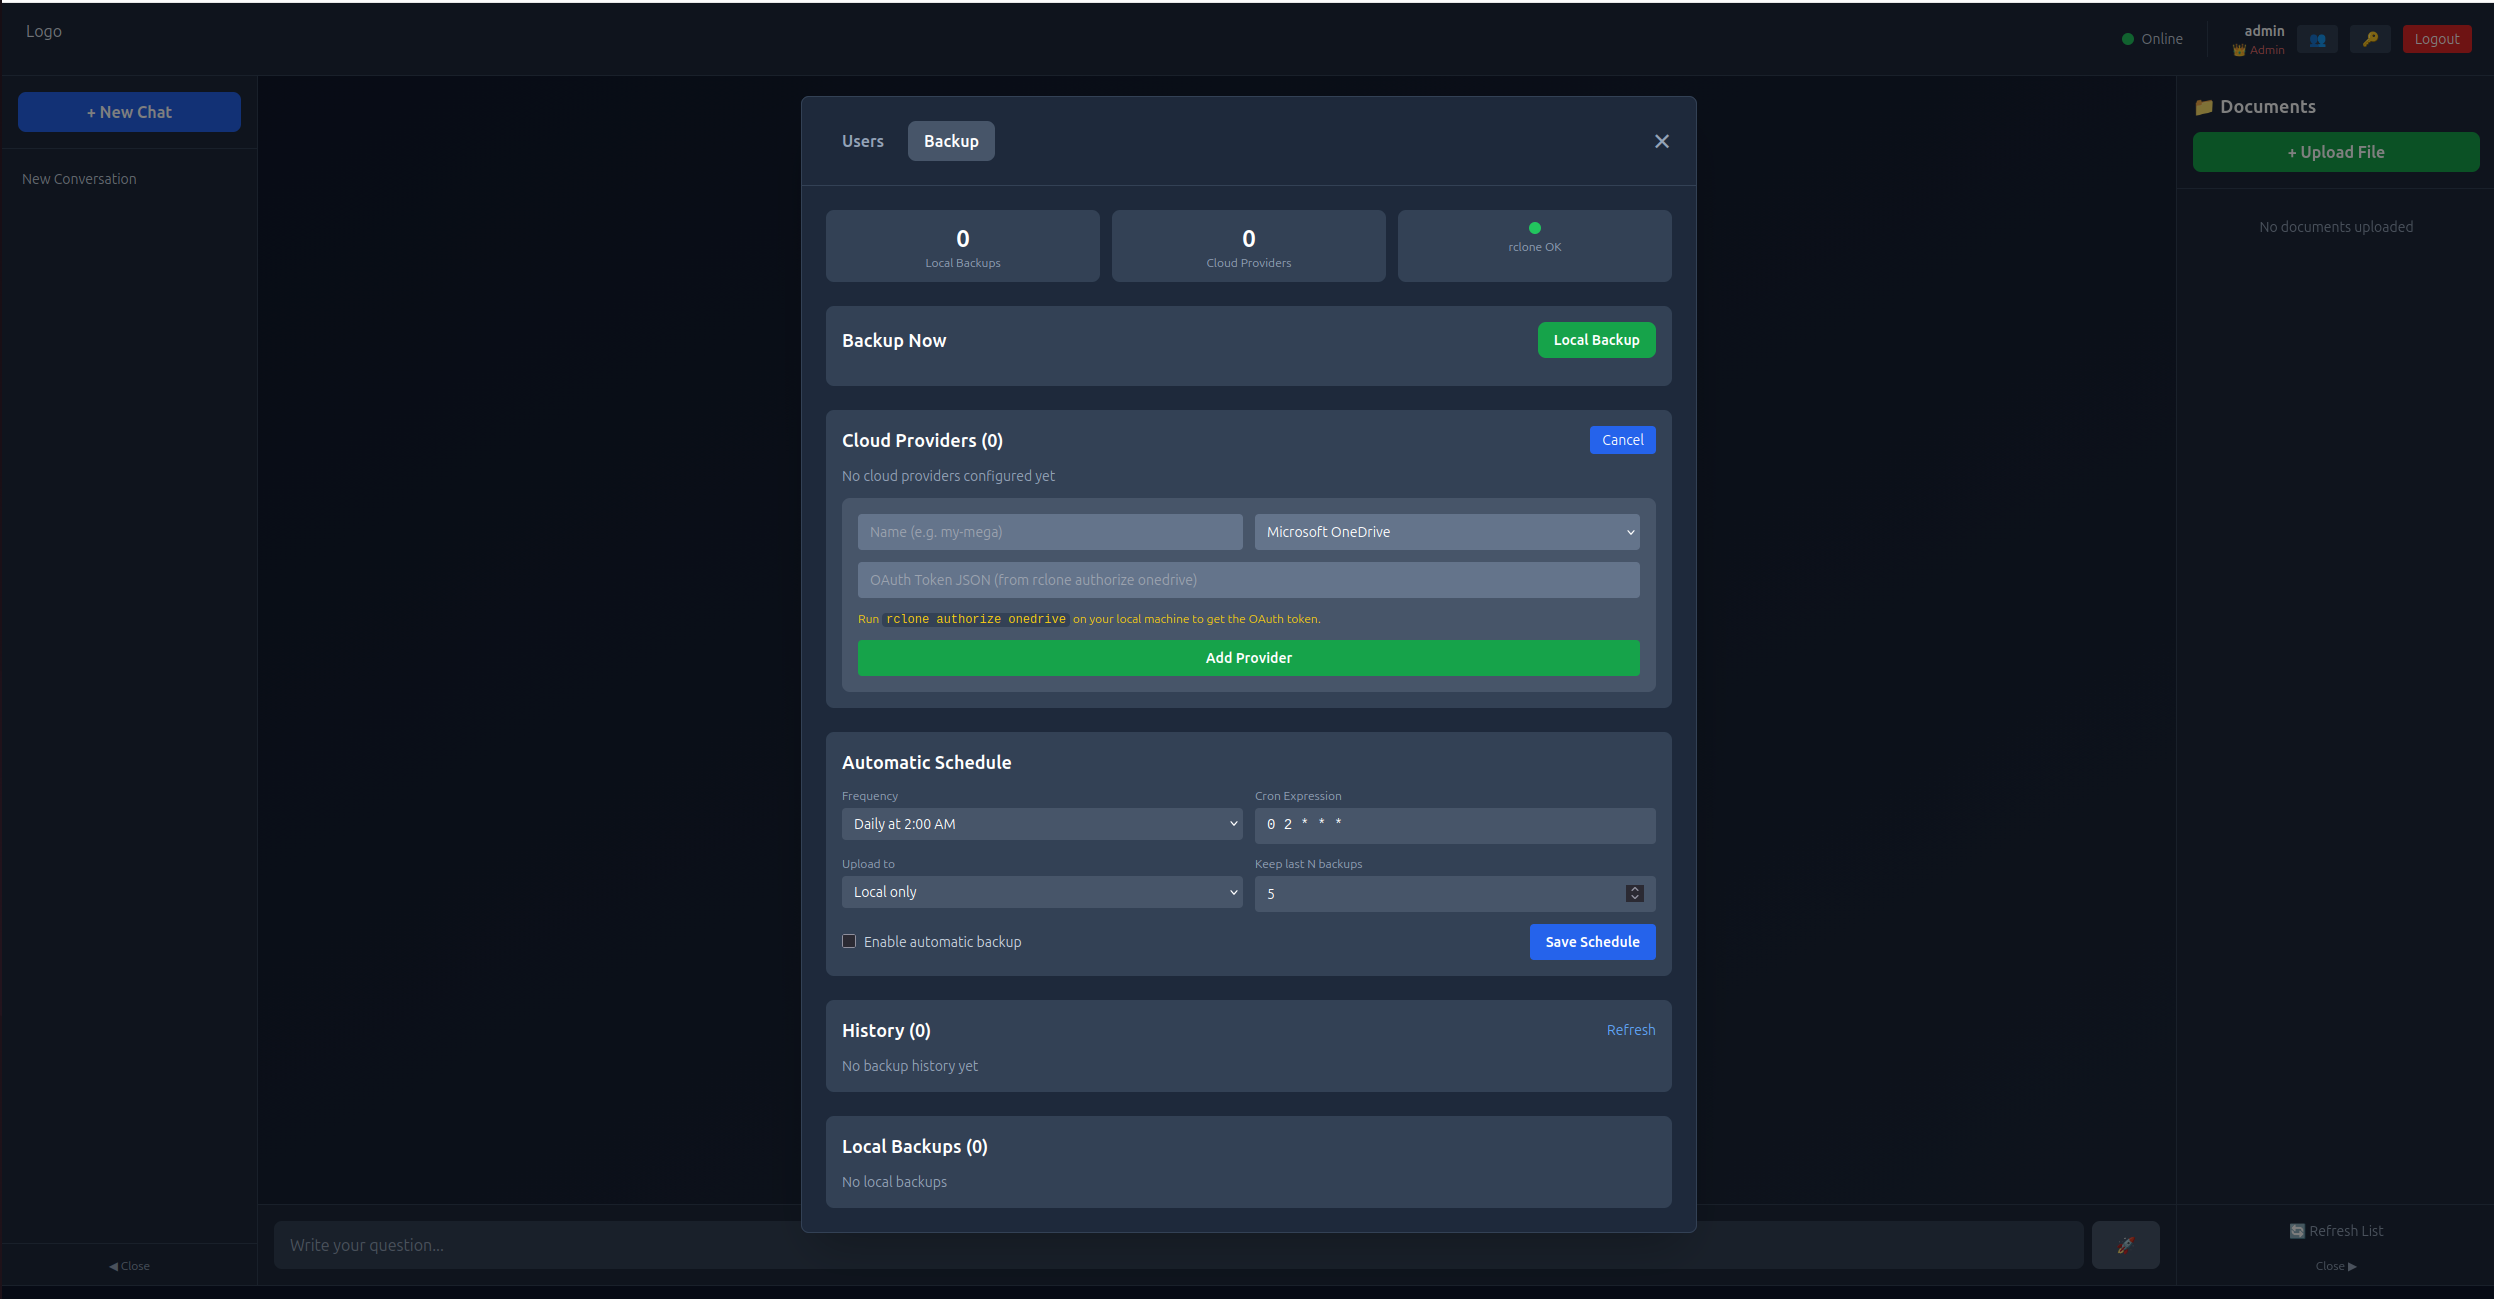Click the key icon in header
2494x1299 pixels.
(2370, 39)
